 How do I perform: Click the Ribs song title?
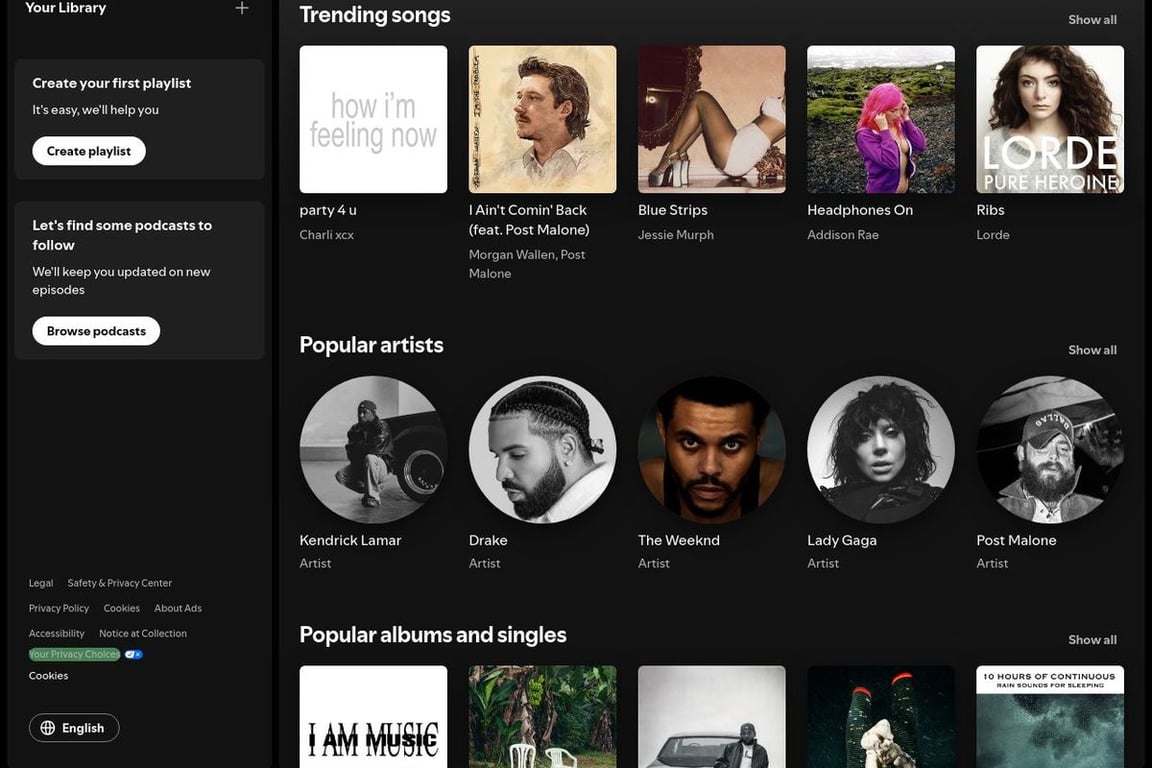tap(990, 209)
